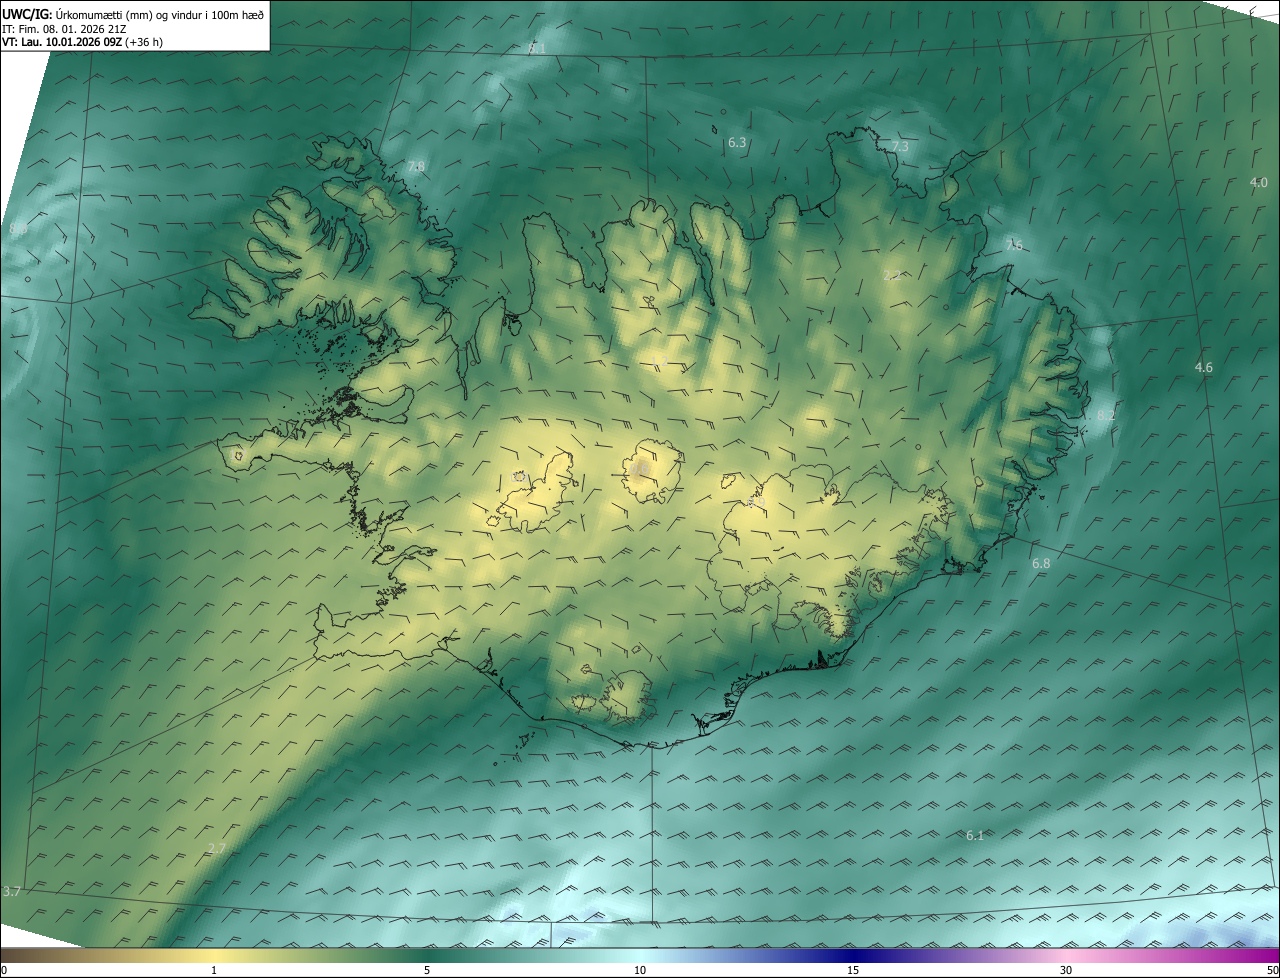Click the 10 tick label on the colour scale
1280x978 pixels.
pyautogui.click(x=640, y=970)
